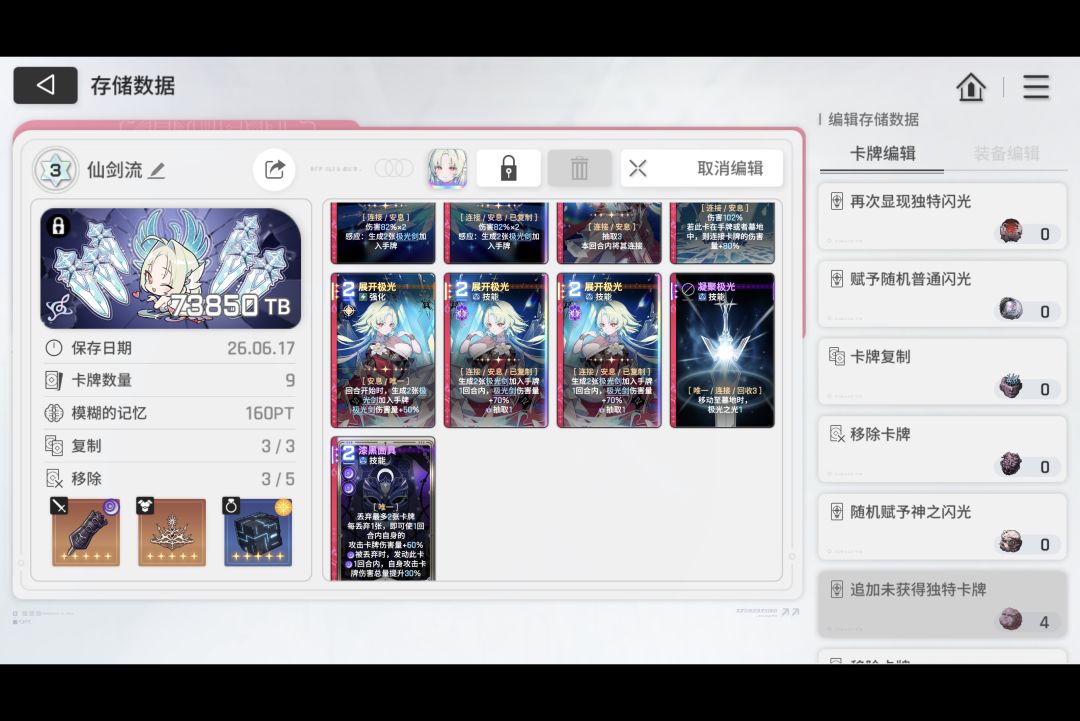Click the three-ring linked icon
The image size is (1080, 721).
pyautogui.click(x=394, y=168)
